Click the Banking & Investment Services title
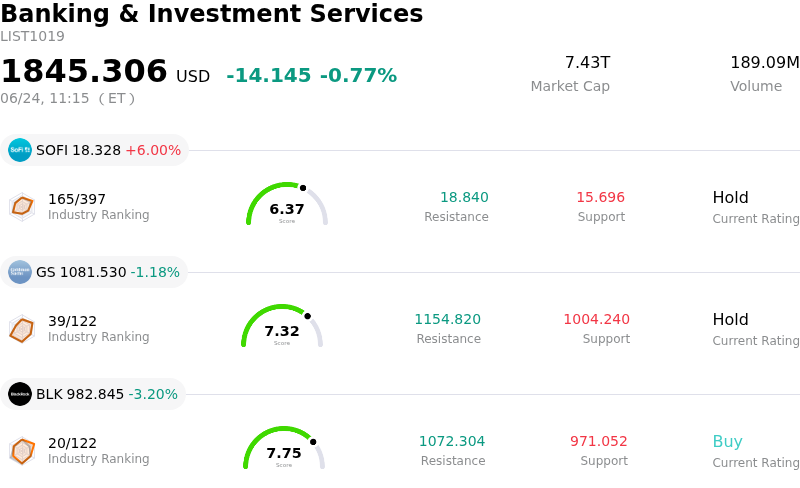The height and width of the screenshot is (488, 800). pos(212,14)
